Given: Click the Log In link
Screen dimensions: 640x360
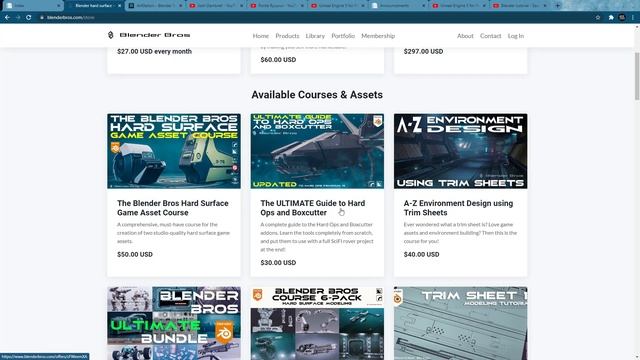Looking at the screenshot, I should [516, 36].
